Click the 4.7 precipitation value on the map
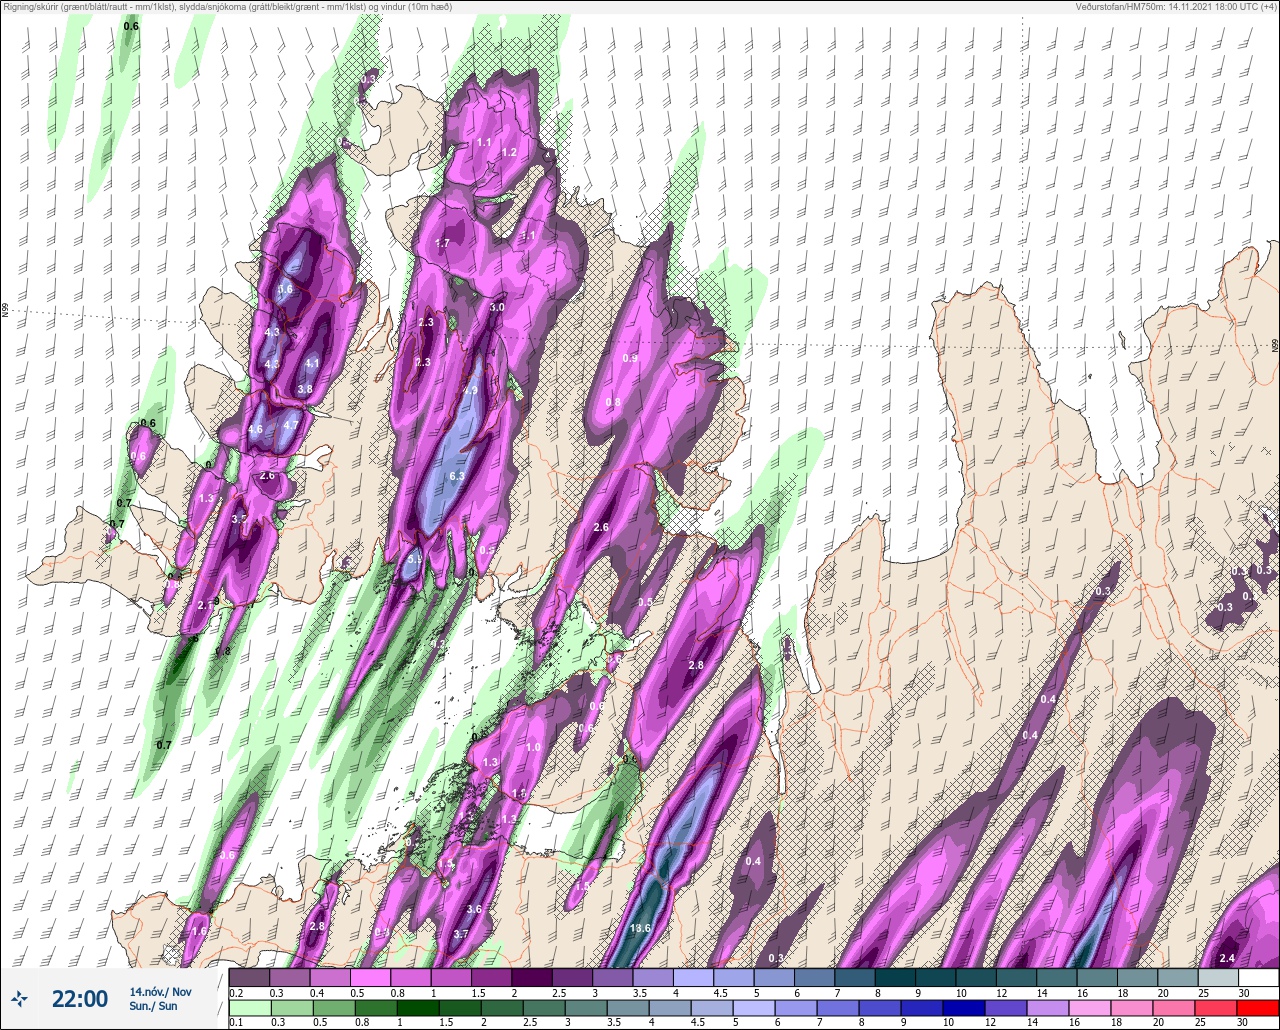 291,425
